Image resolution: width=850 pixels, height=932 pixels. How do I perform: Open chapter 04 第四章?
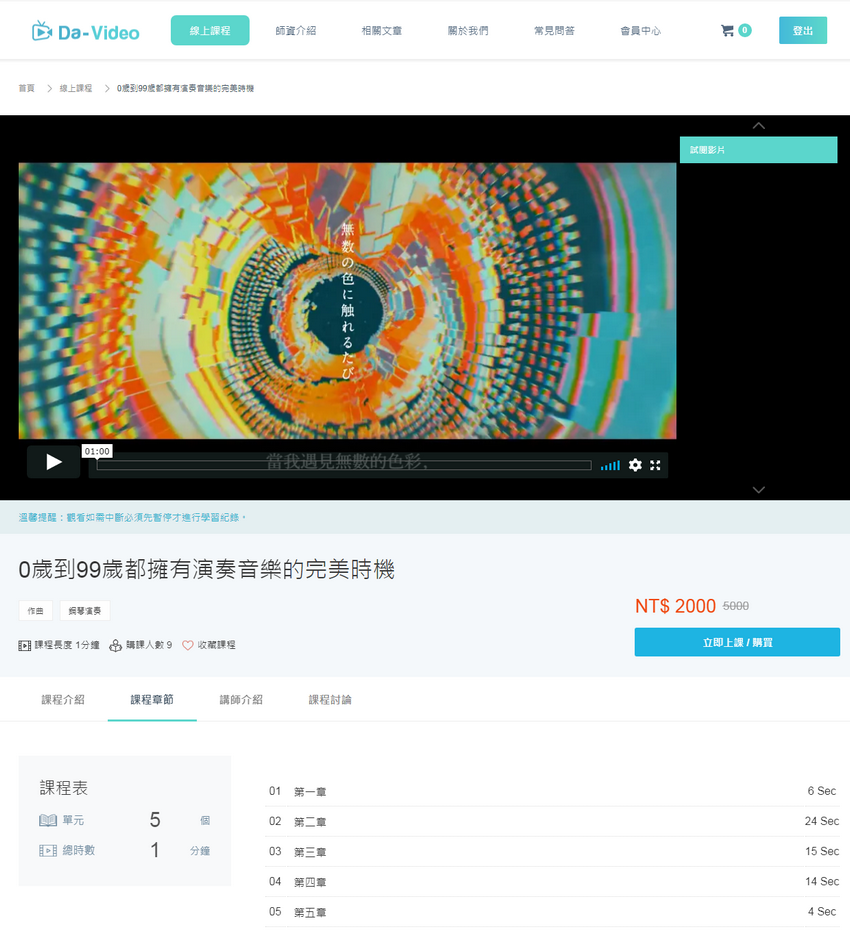pos(552,881)
